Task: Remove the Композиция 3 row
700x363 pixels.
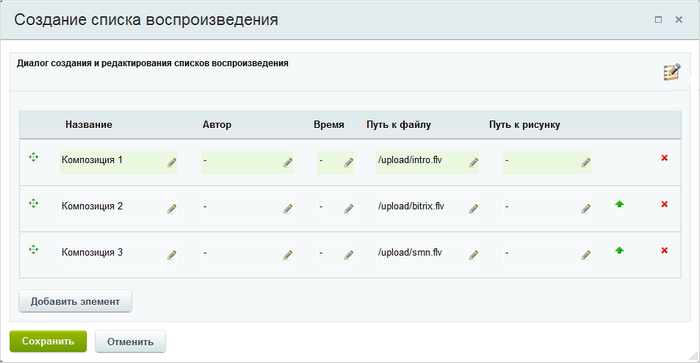Action: tap(664, 251)
